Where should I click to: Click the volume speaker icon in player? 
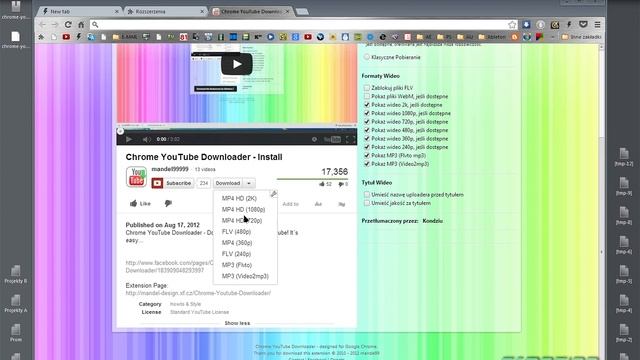coord(146,139)
